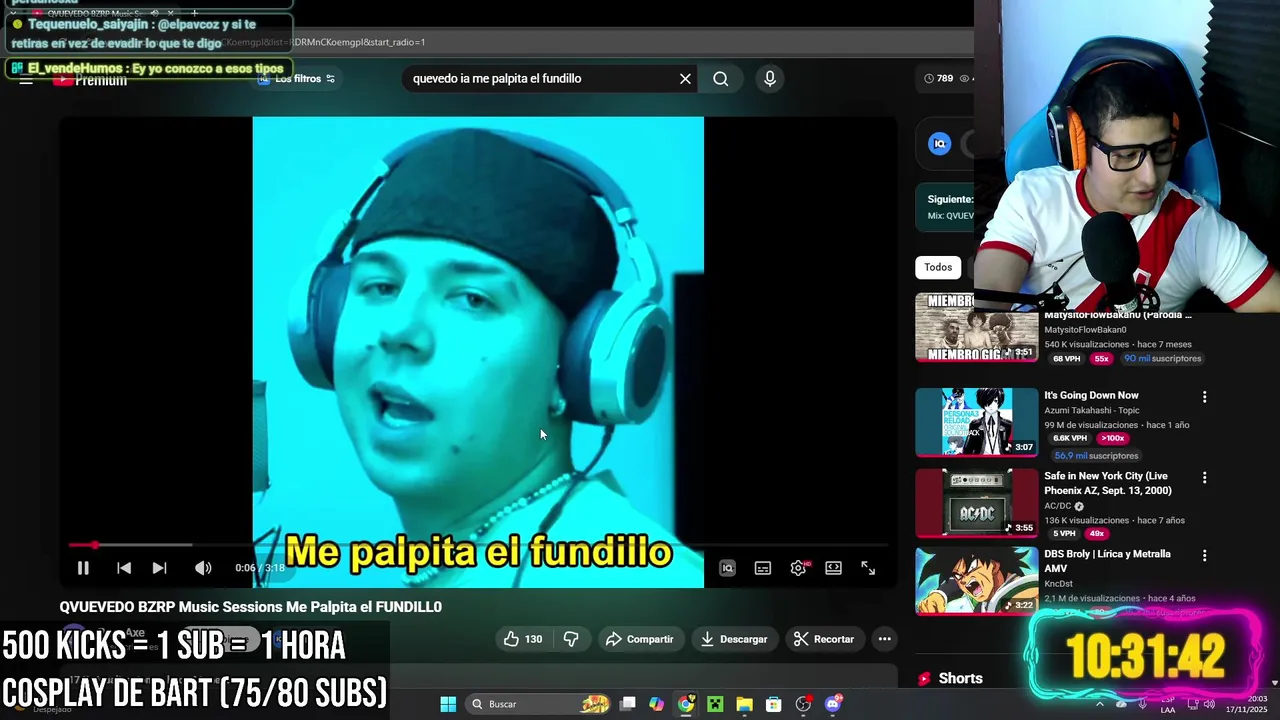Toggle subtitles on the video player

click(763, 568)
